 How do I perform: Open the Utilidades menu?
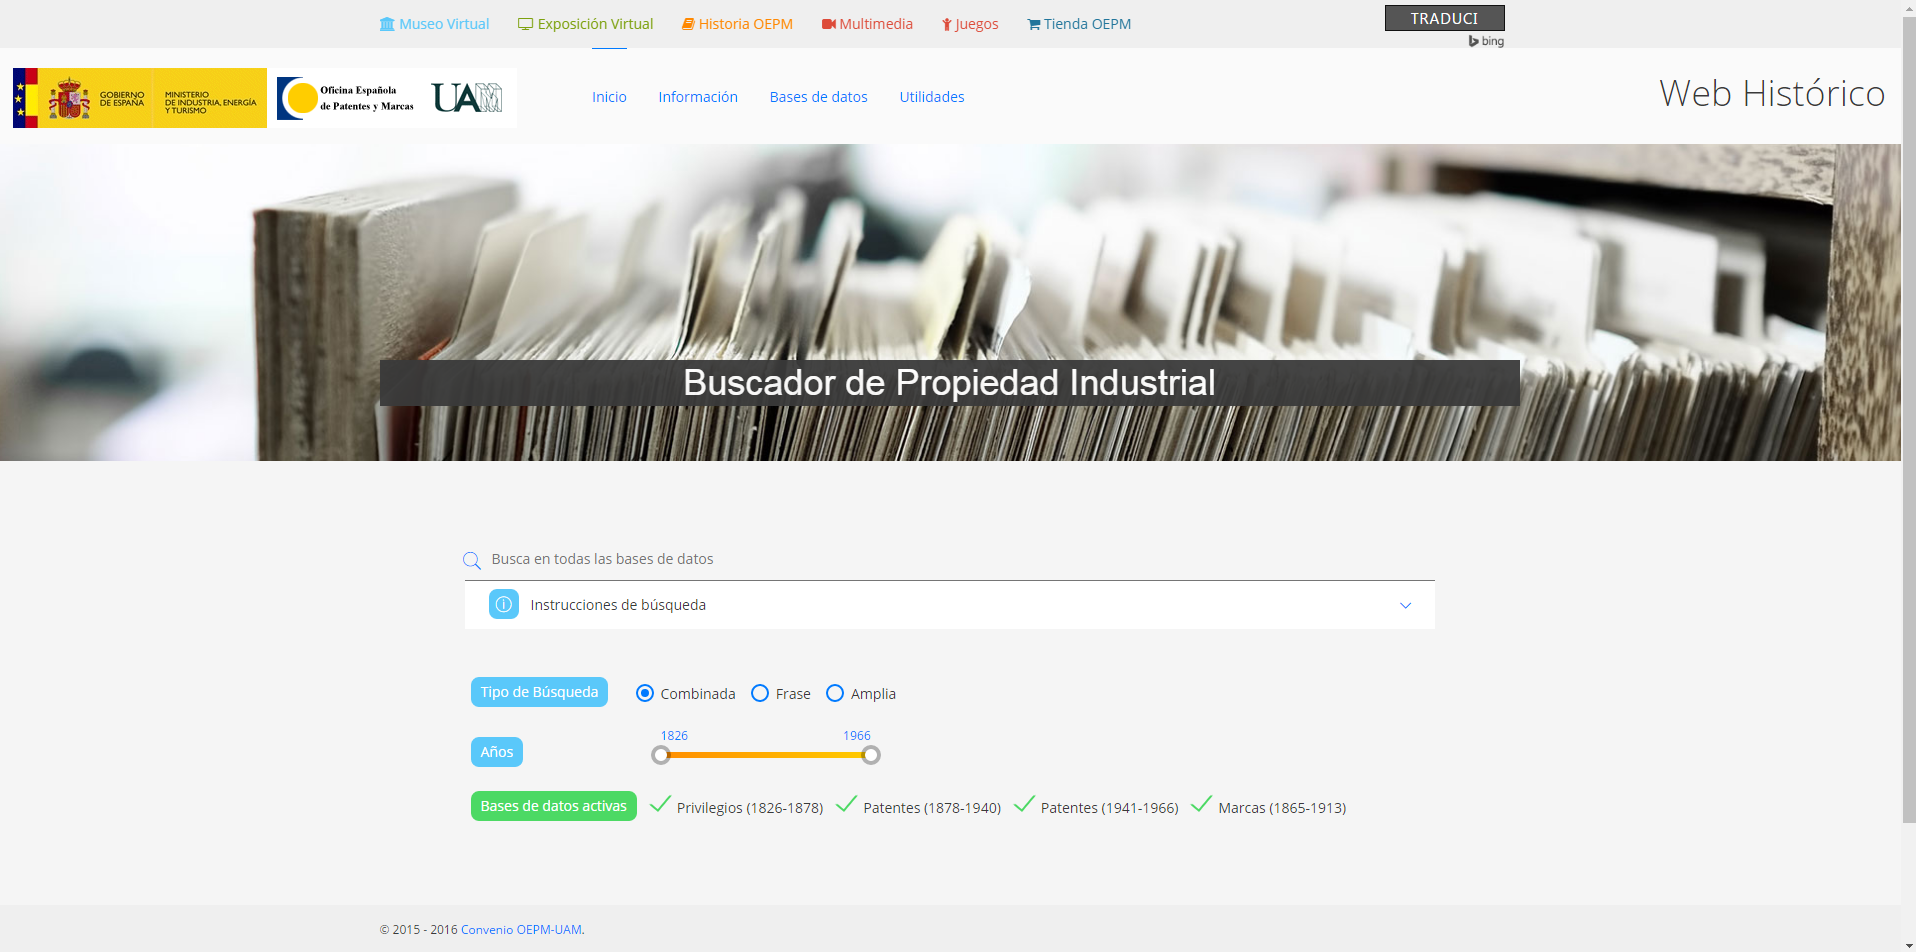pos(931,97)
